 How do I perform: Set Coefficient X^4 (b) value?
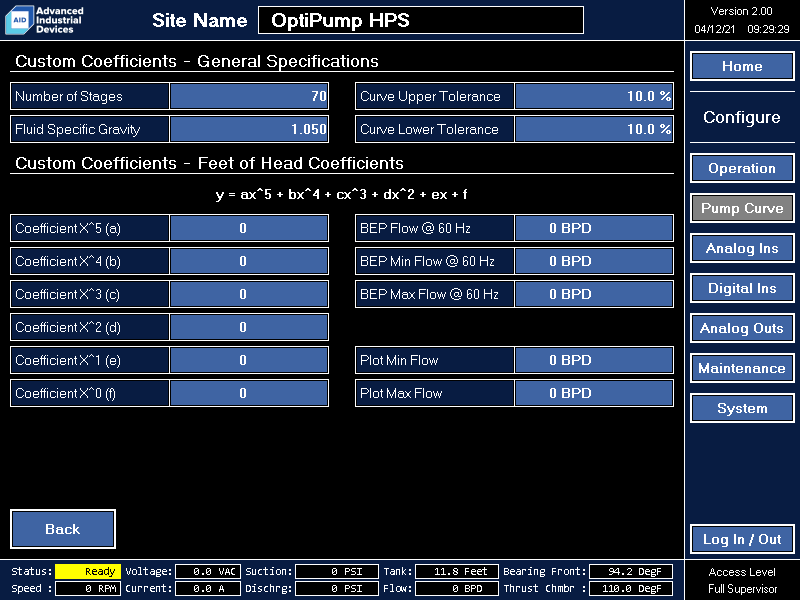tap(249, 261)
